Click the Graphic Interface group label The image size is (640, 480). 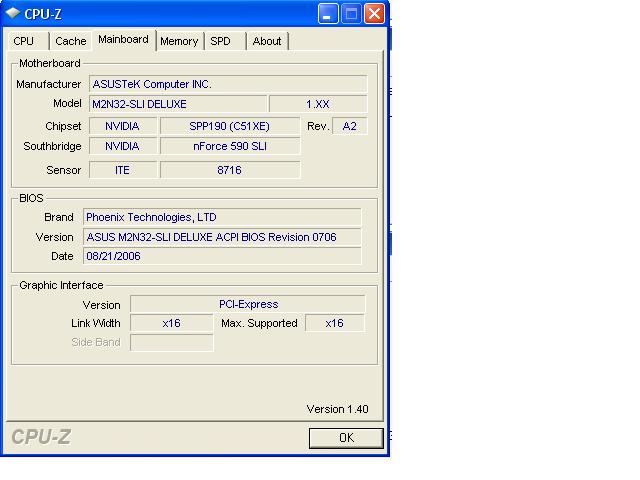tap(61, 285)
